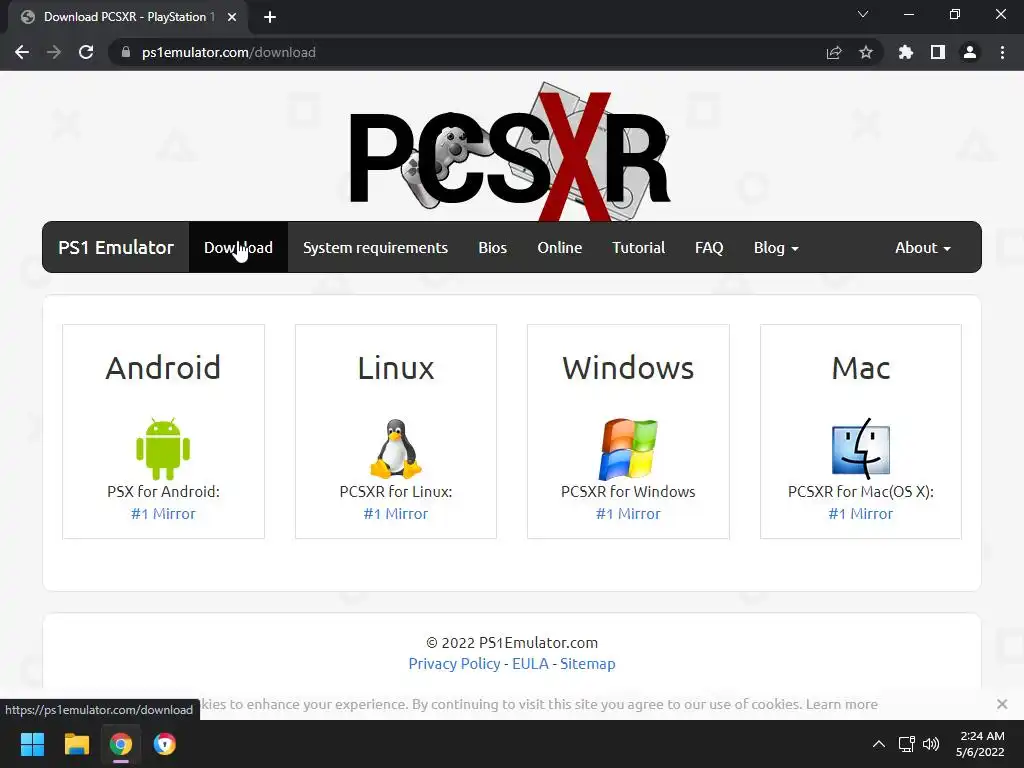This screenshot has width=1024, height=768.
Task: Click #1 Mirror under PSX for Android
Action: click(x=163, y=514)
